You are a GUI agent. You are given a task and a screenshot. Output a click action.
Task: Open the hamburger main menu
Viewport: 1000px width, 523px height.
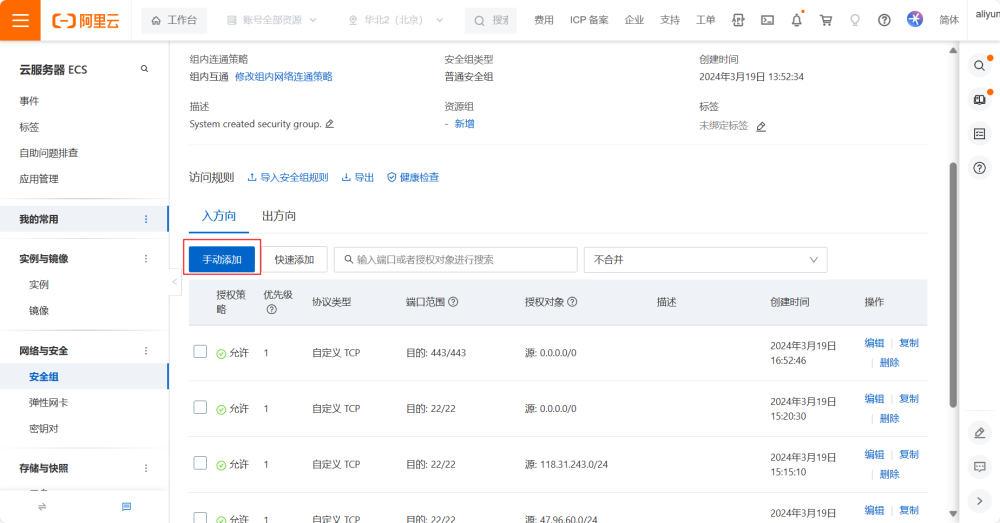click(x=20, y=20)
